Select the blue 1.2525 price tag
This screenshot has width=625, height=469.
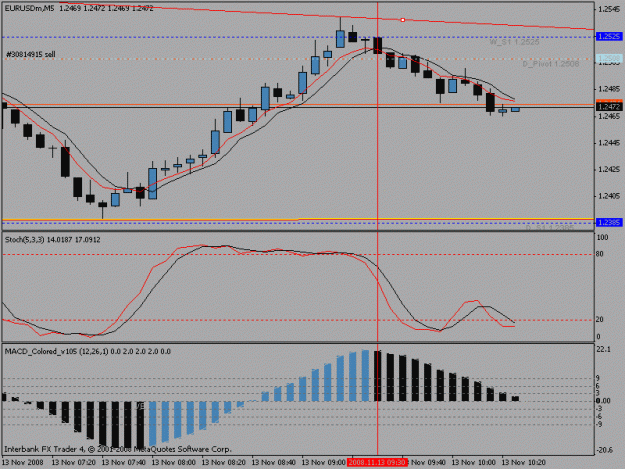(609, 37)
